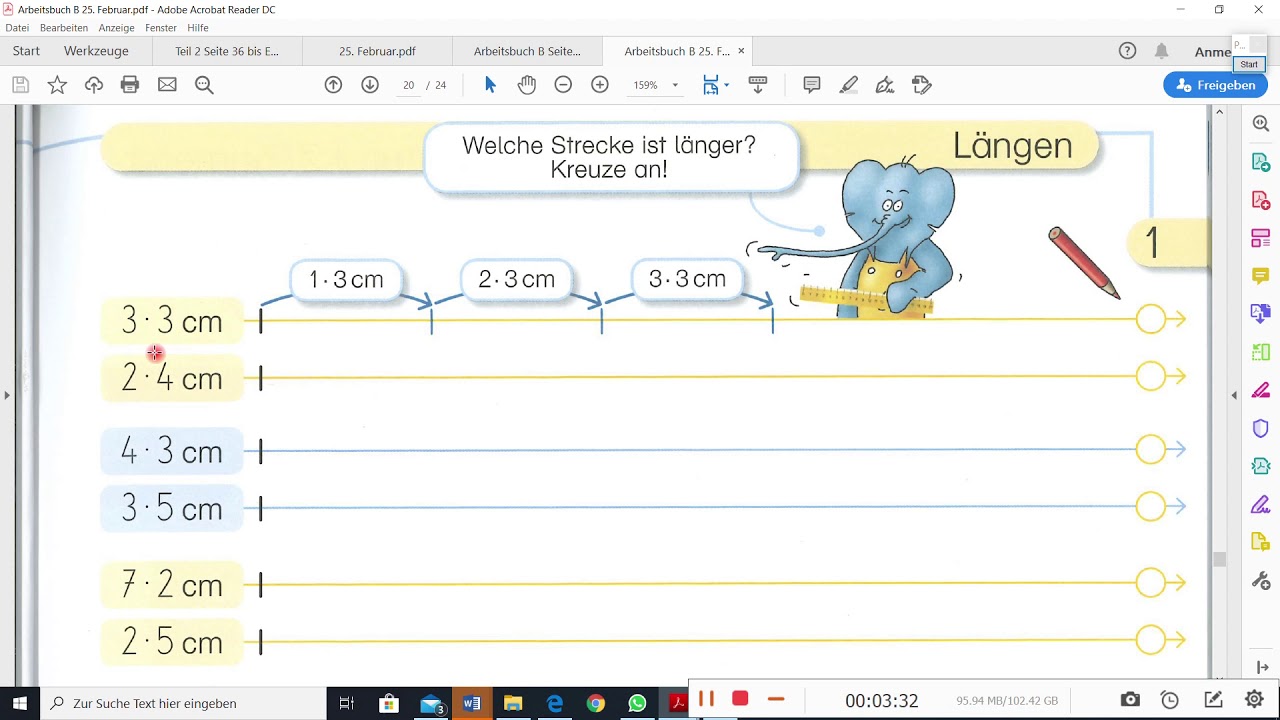Open the Help question mark icon
This screenshot has width=1280, height=720.
[x=1127, y=51]
